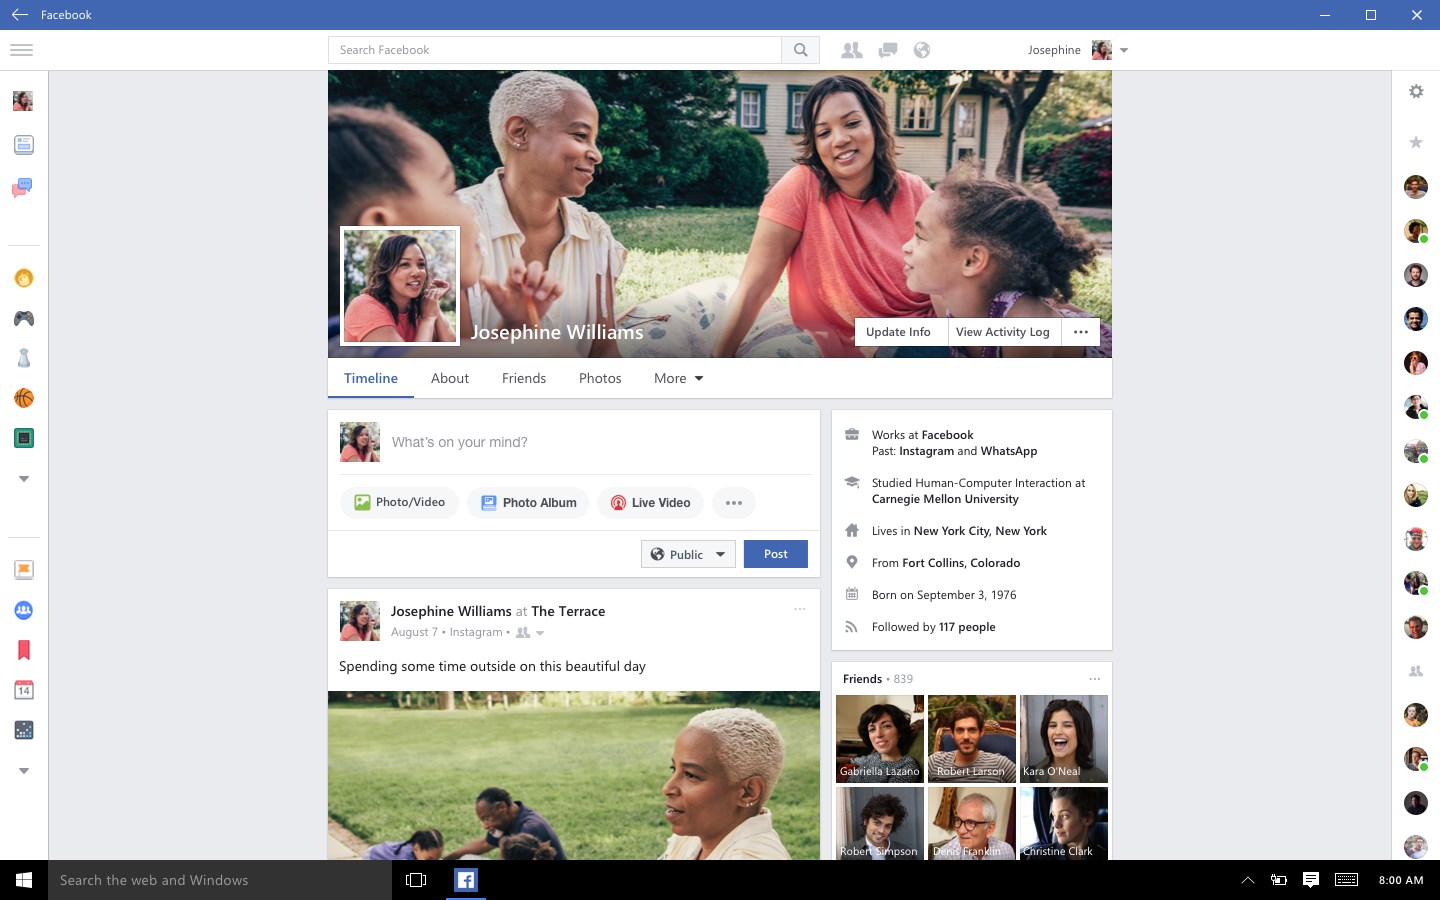Open the Events calendar icon
This screenshot has width=1440, height=900.
click(x=24, y=690)
